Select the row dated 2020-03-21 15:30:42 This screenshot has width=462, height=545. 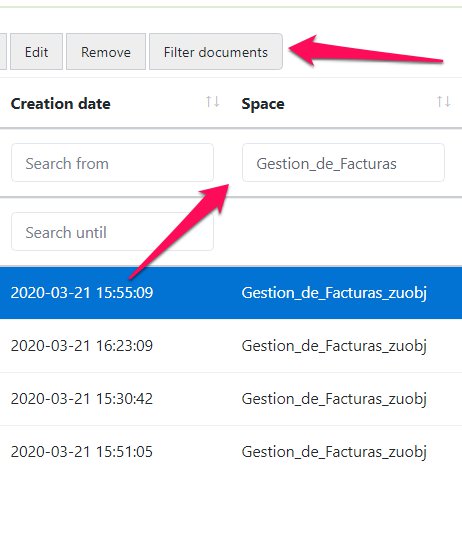coord(231,399)
